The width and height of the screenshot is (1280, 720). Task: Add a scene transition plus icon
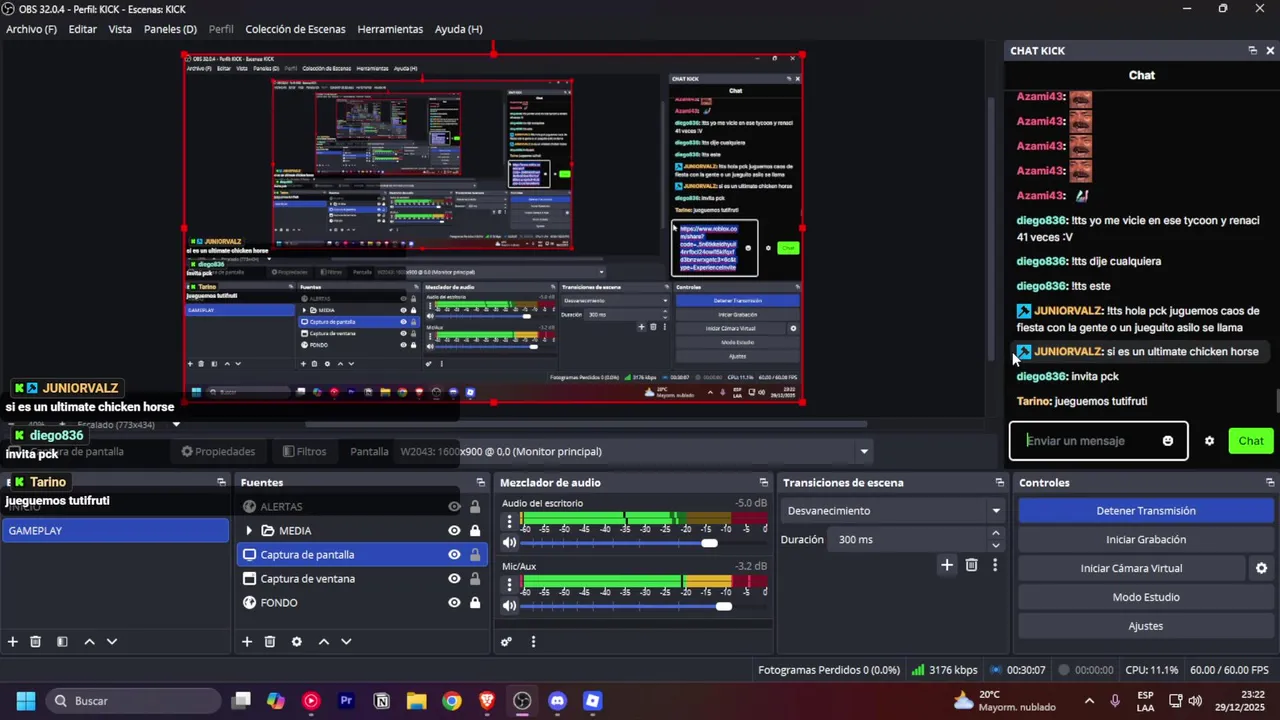(947, 565)
